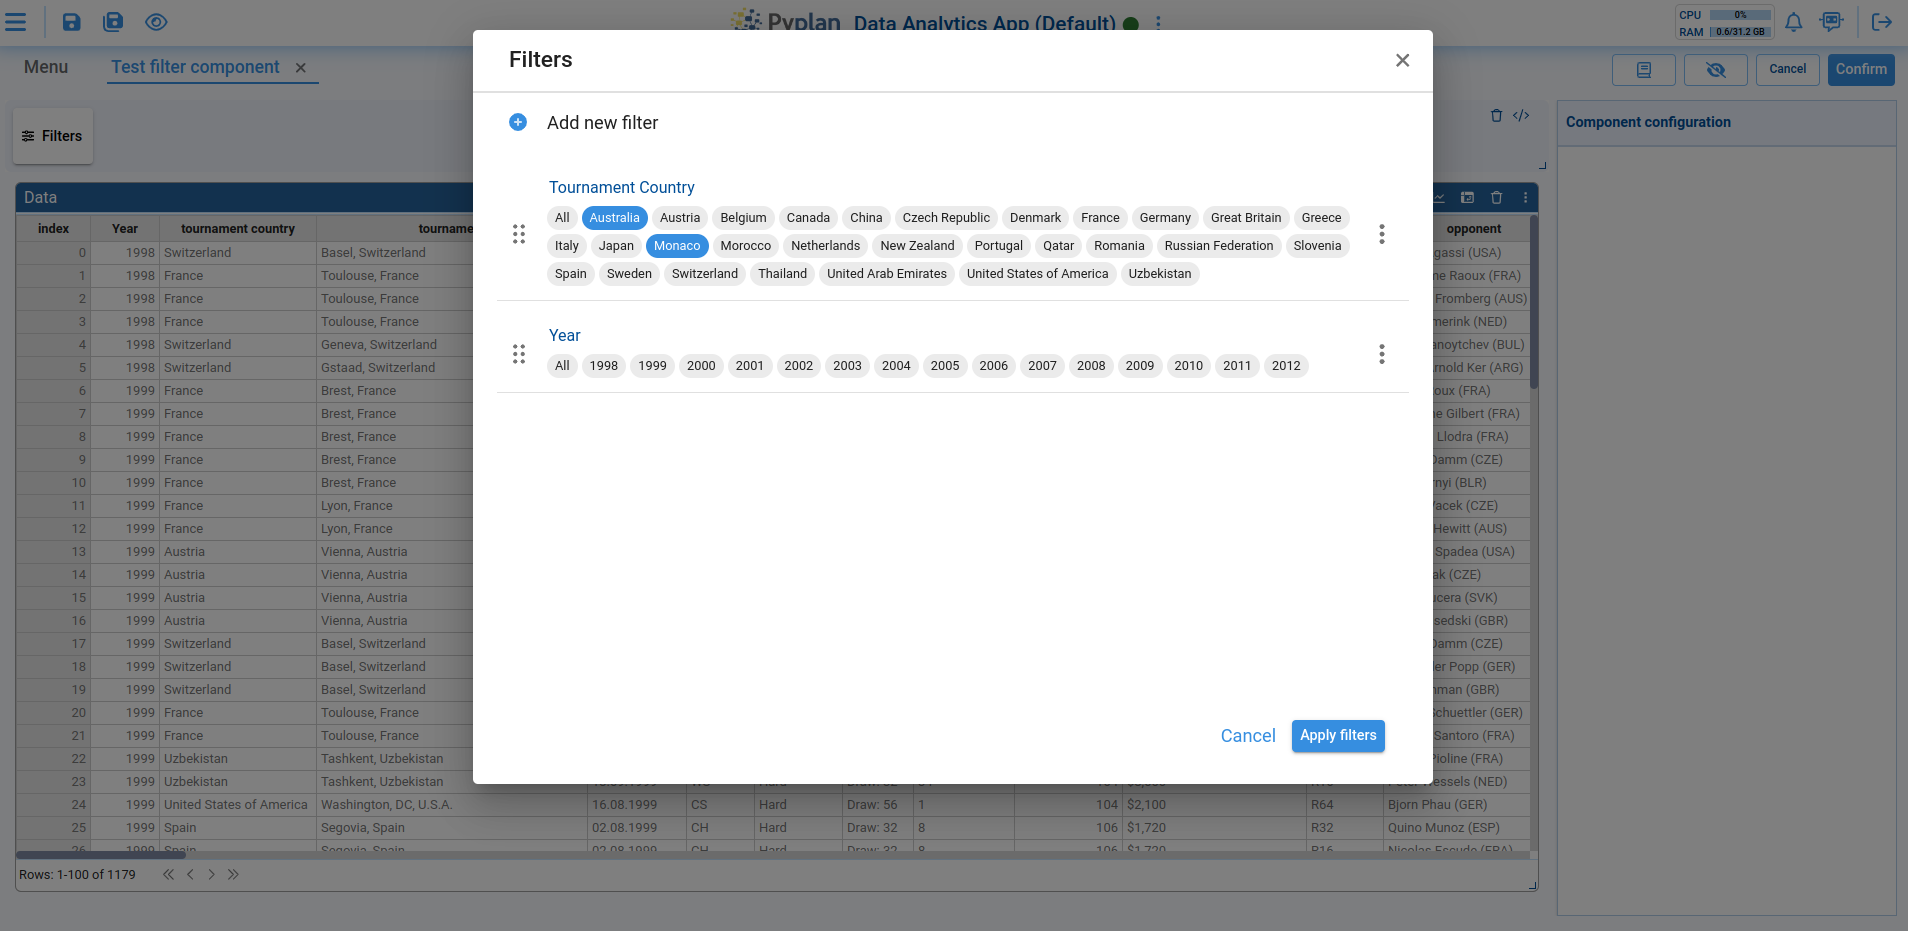
Task: Open Tournament Country filter options menu
Action: (x=1381, y=234)
